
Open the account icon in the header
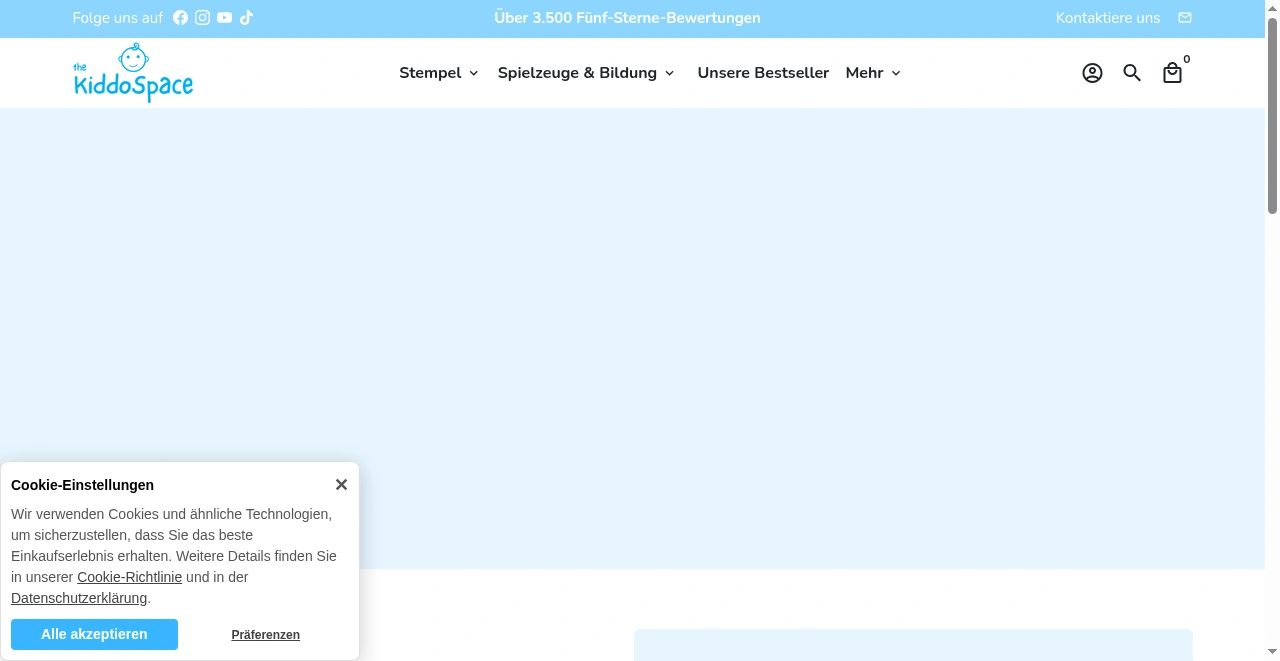point(1092,72)
